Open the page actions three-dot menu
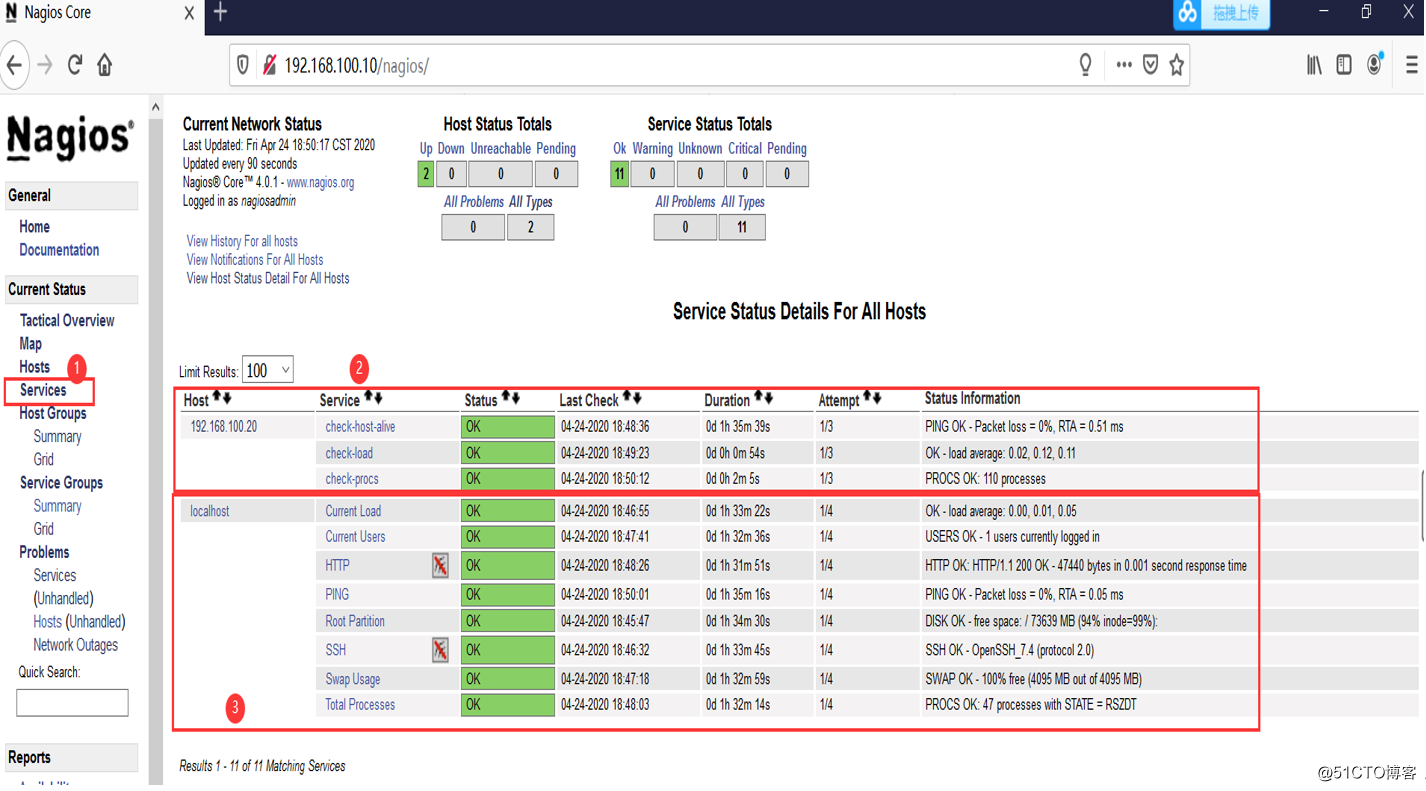1426x791 pixels. point(1124,66)
